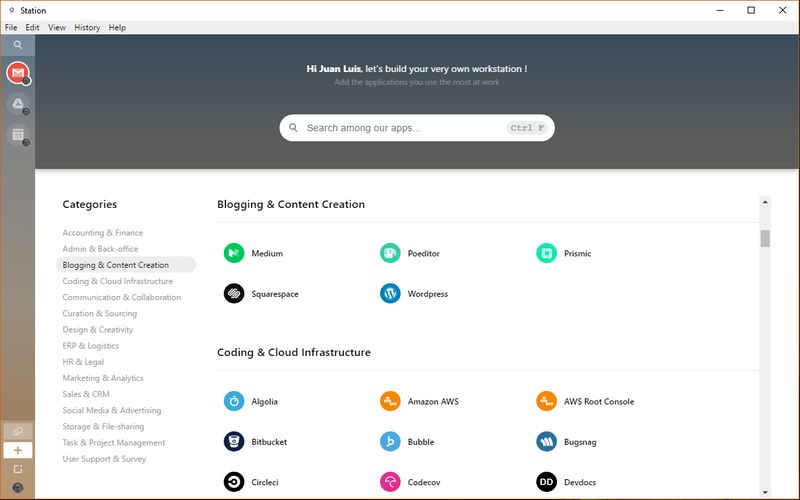Open the History menu
Image resolution: width=800 pixels, height=500 pixels.
coord(87,28)
